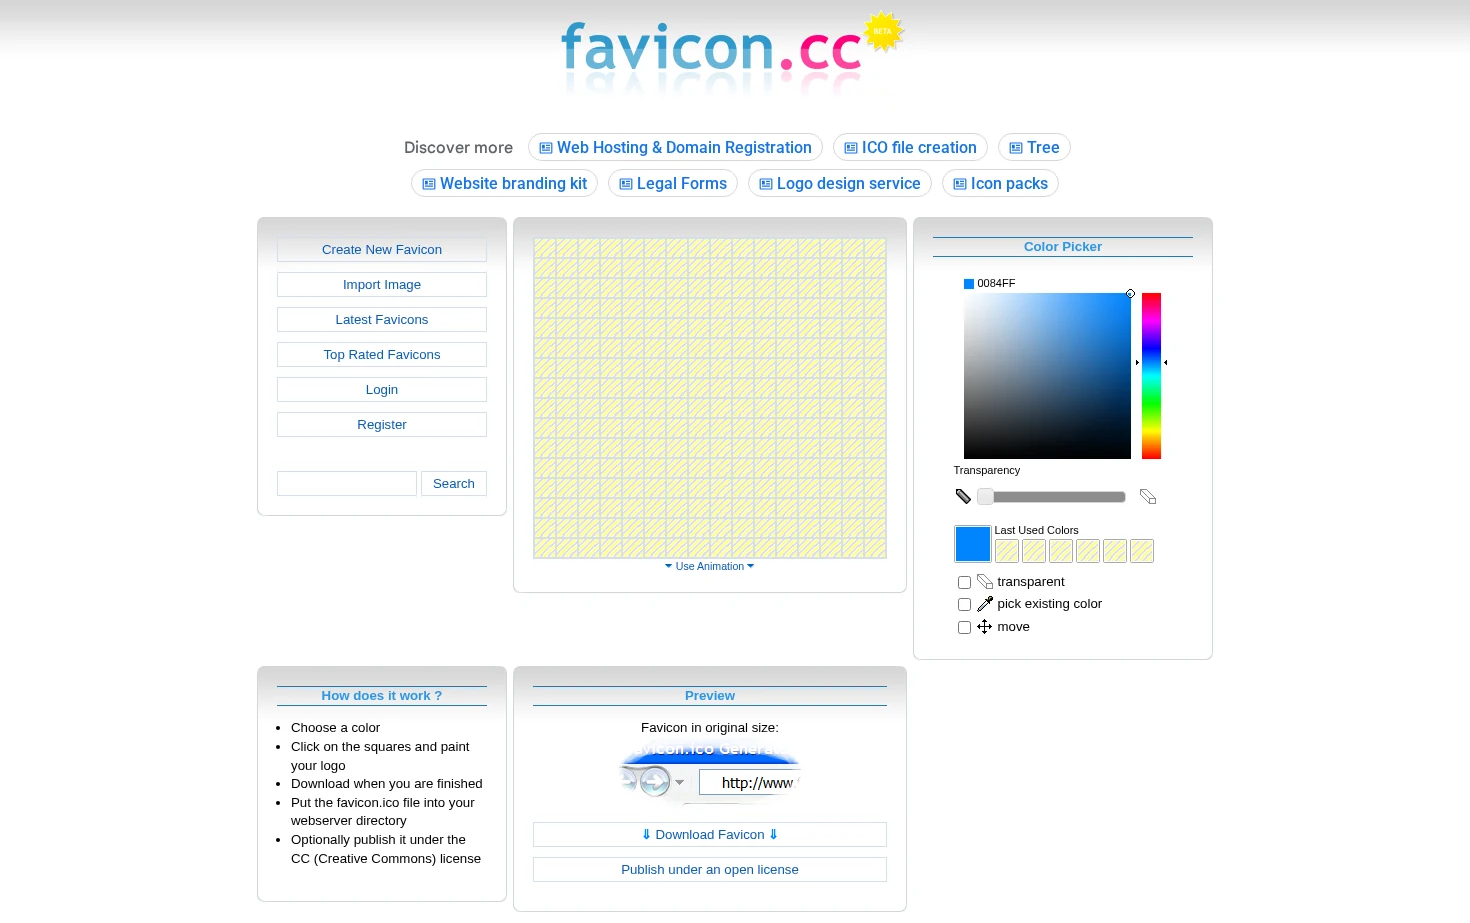Click the icon beside Tree link
Screen dimensions: 1470x923
point(1016,148)
